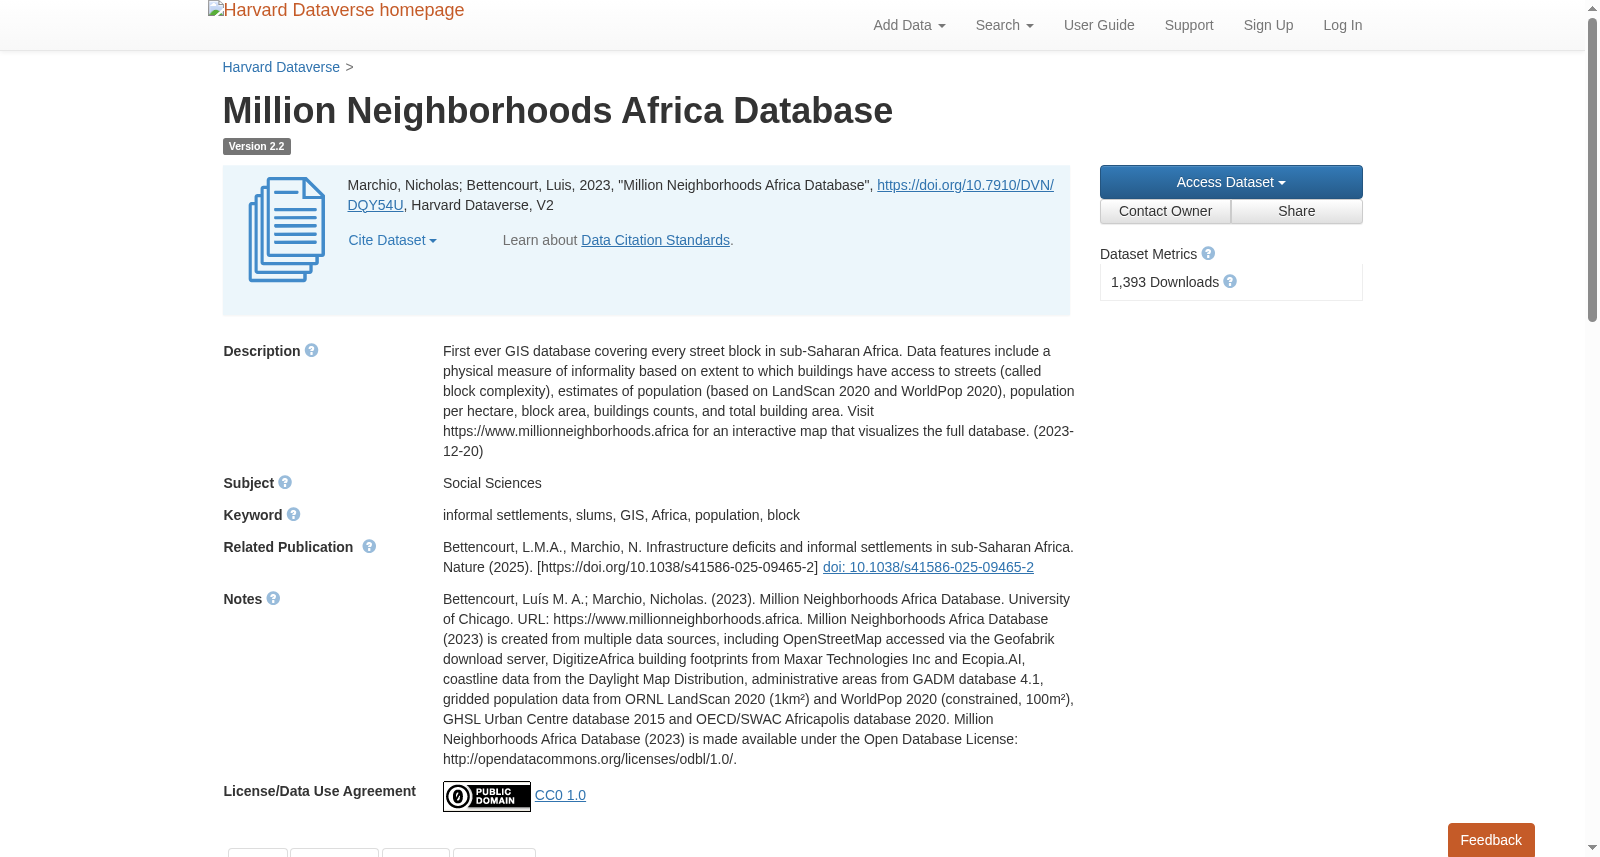Click help icon beside 1,393 Downloads
Screen dimensions: 1600x857
click(x=1230, y=282)
